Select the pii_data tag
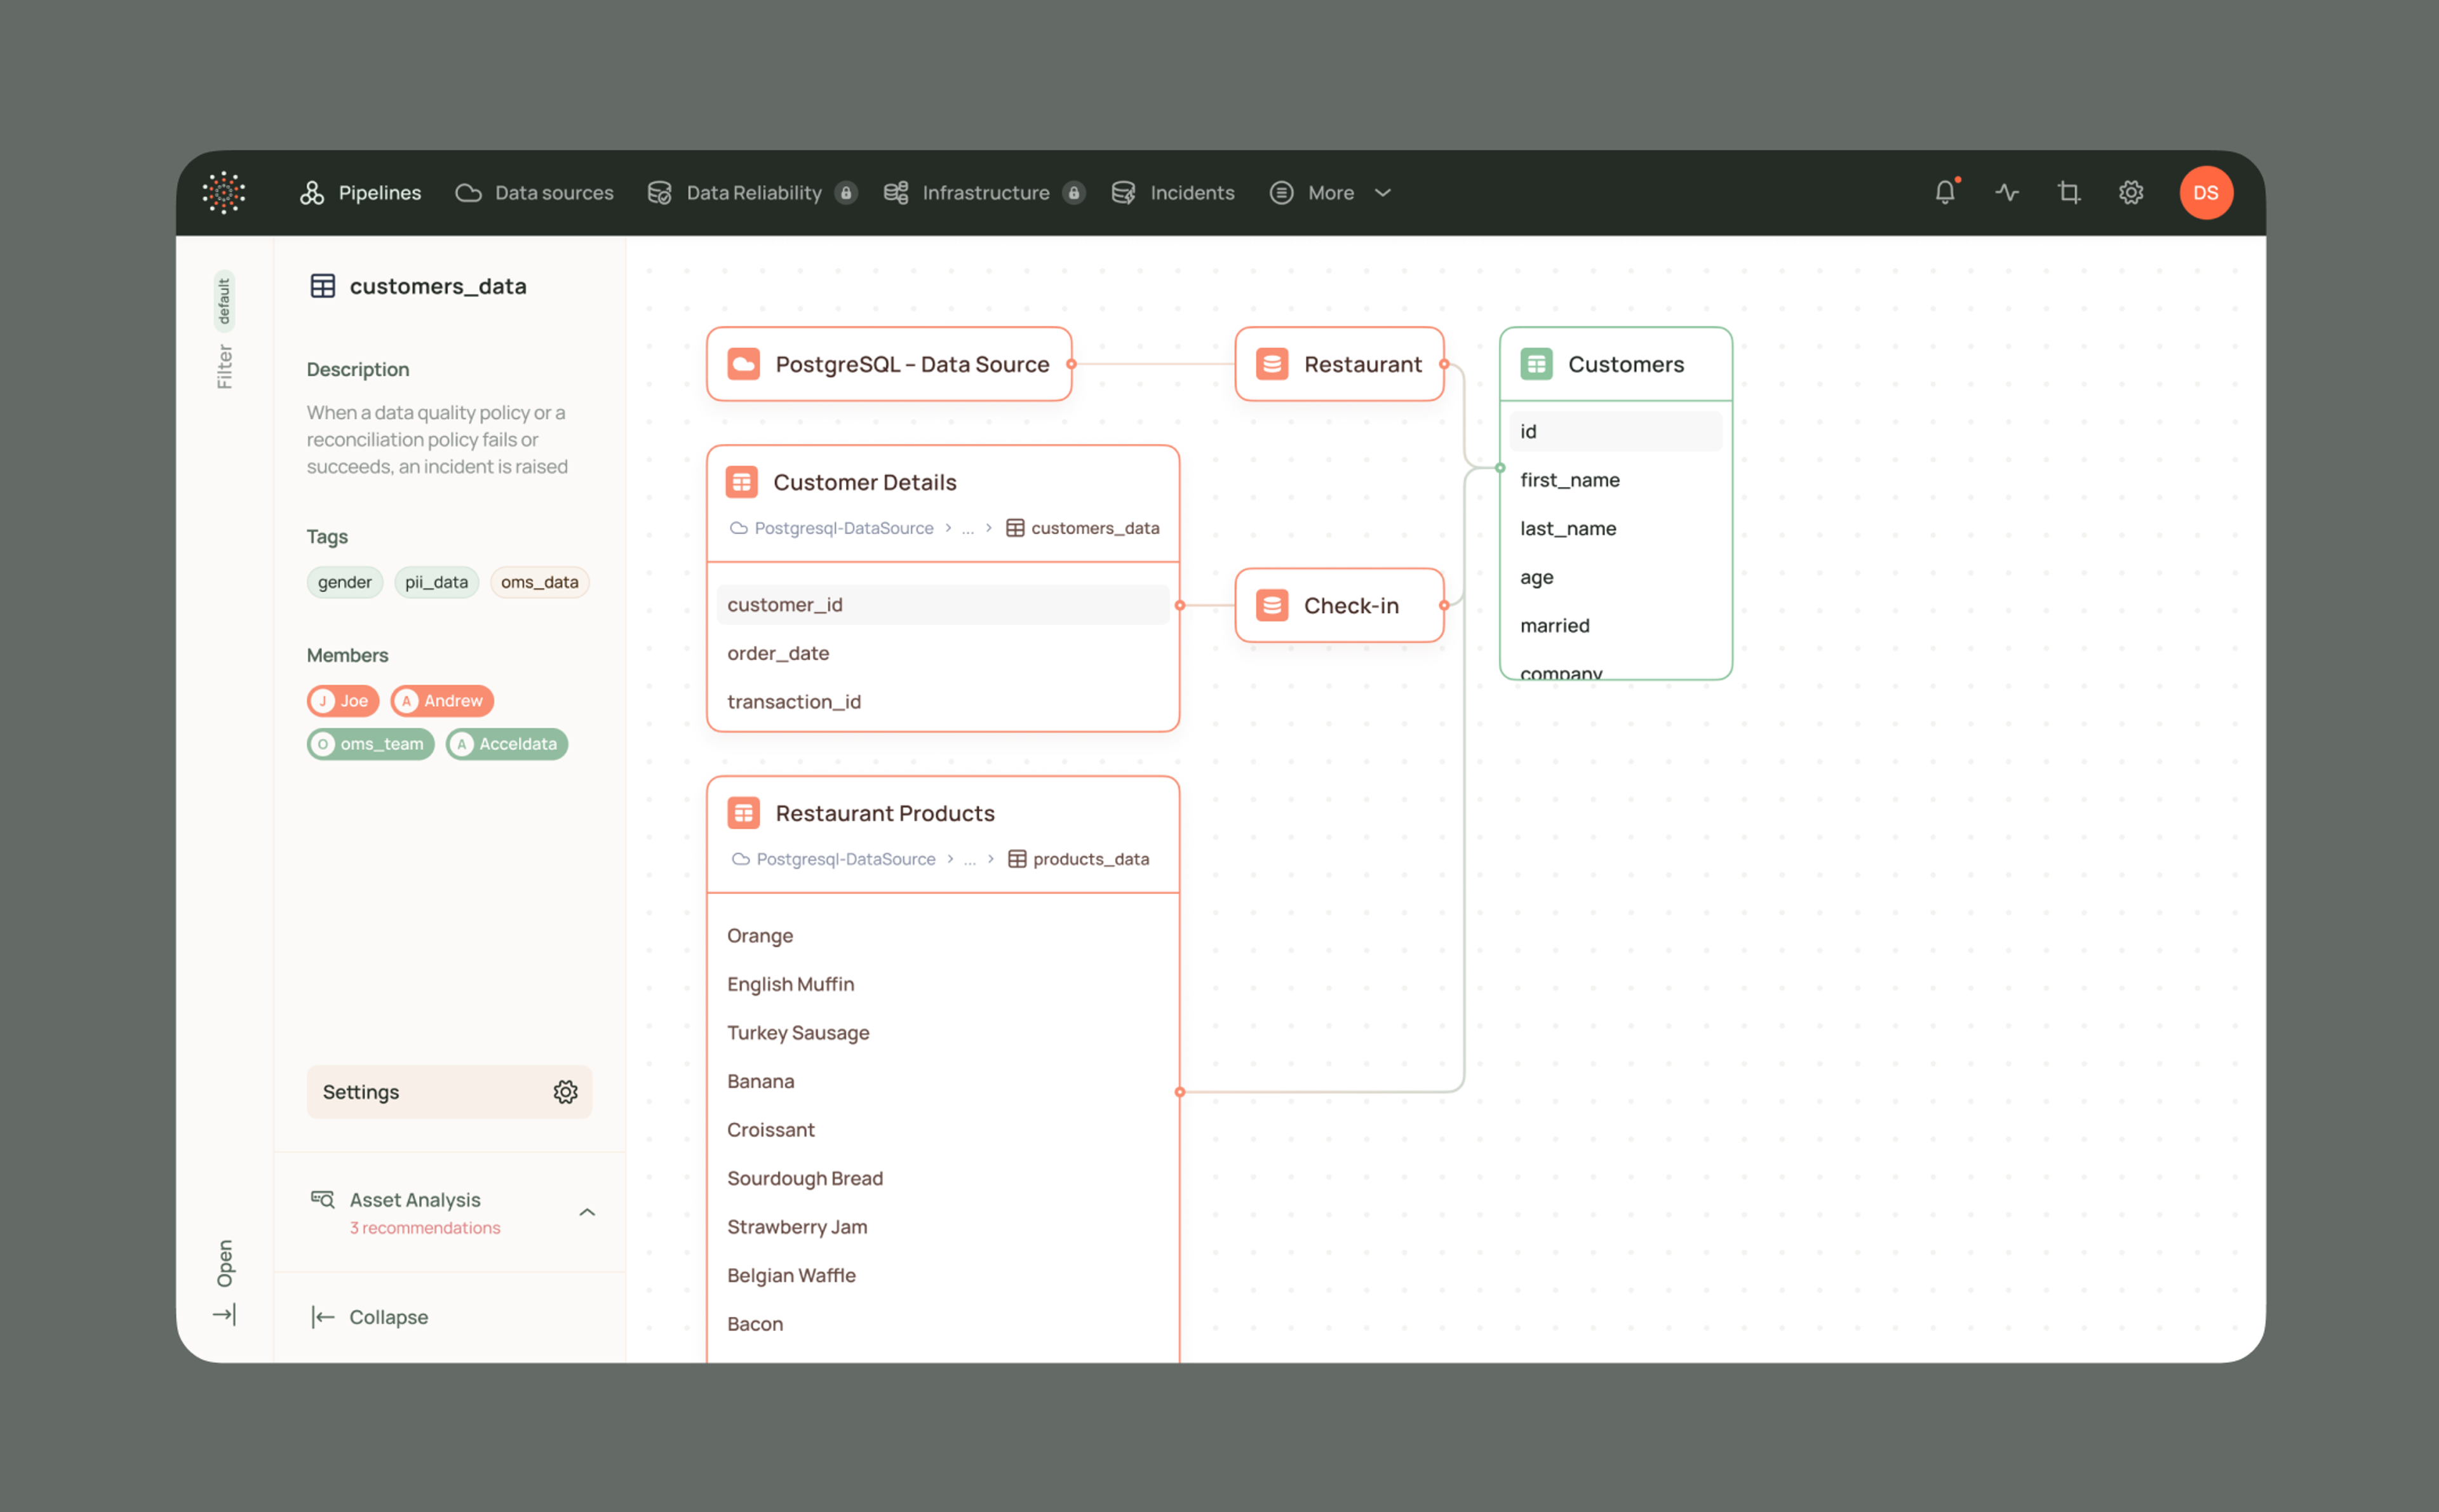This screenshot has width=2439, height=1512. click(437, 582)
